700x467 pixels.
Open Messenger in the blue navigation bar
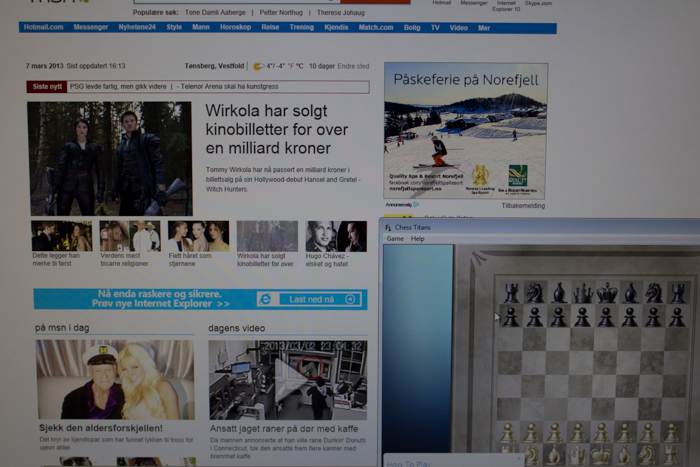tap(91, 27)
